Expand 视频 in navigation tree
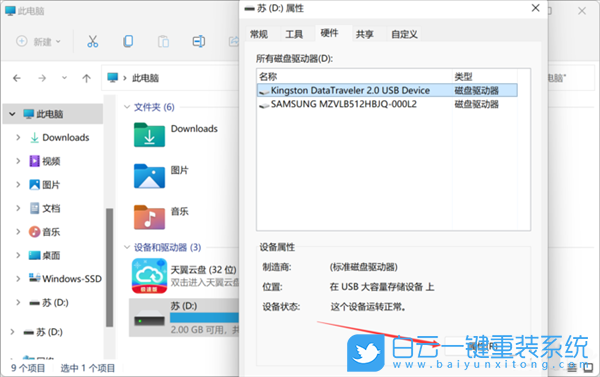The image size is (600, 377). [18, 161]
